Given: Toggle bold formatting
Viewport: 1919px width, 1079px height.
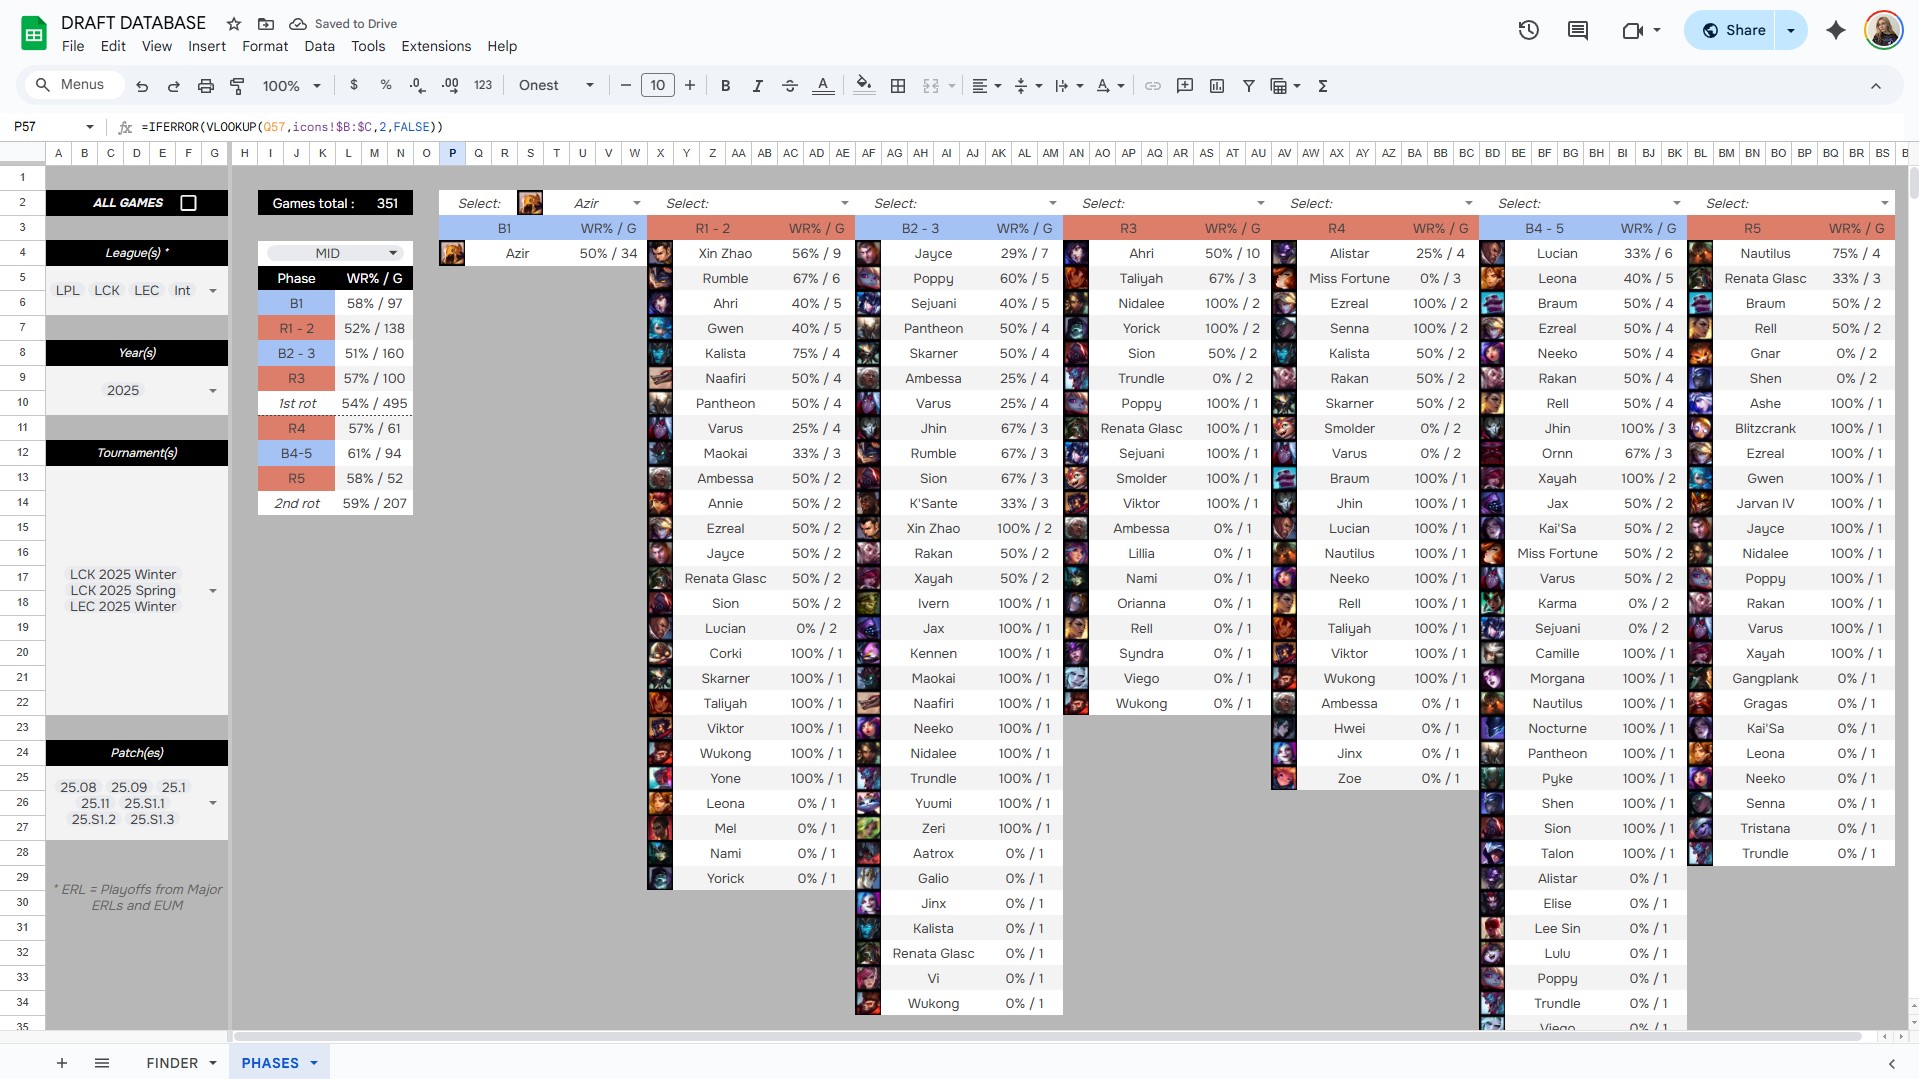Looking at the screenshot, I should point(726,86).
